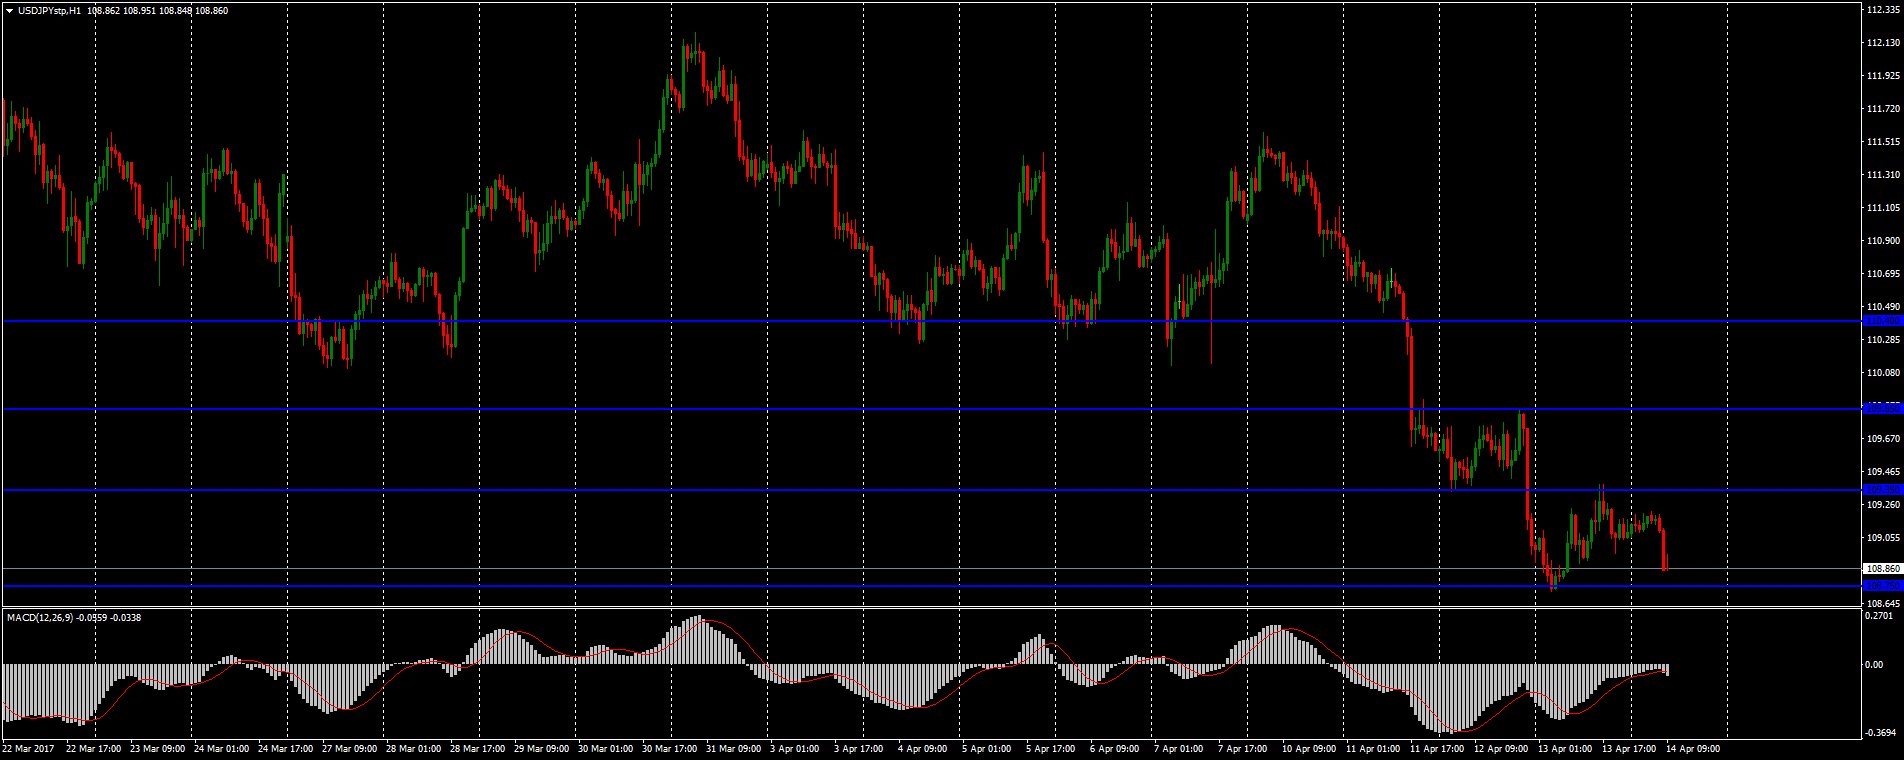Click the 0.00 MACD zero level label
Image resolution: width=1904 pixels, height=760 pixels.
1877,664
